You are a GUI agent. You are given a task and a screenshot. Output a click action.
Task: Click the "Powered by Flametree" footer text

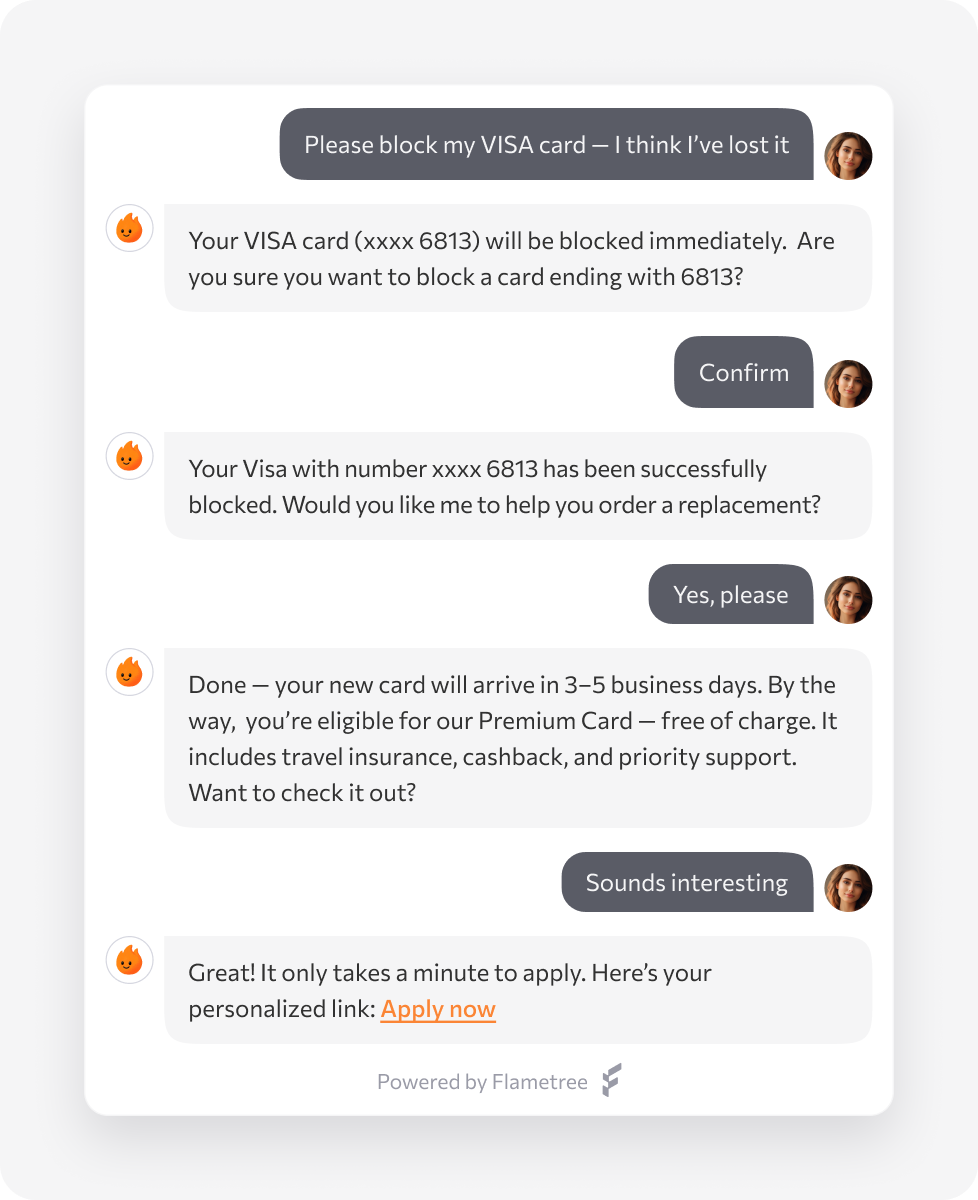click(482, 1082)
